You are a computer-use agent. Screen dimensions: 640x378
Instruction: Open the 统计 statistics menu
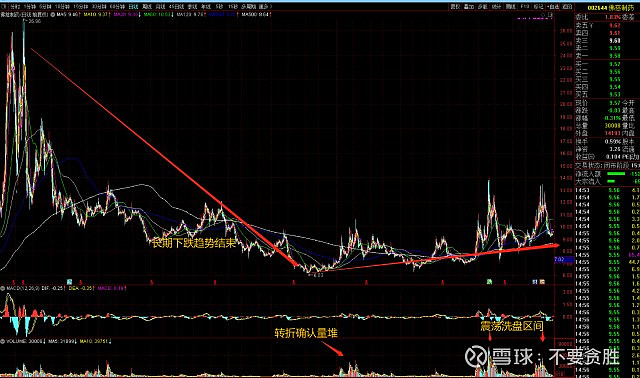coord(496,7)
